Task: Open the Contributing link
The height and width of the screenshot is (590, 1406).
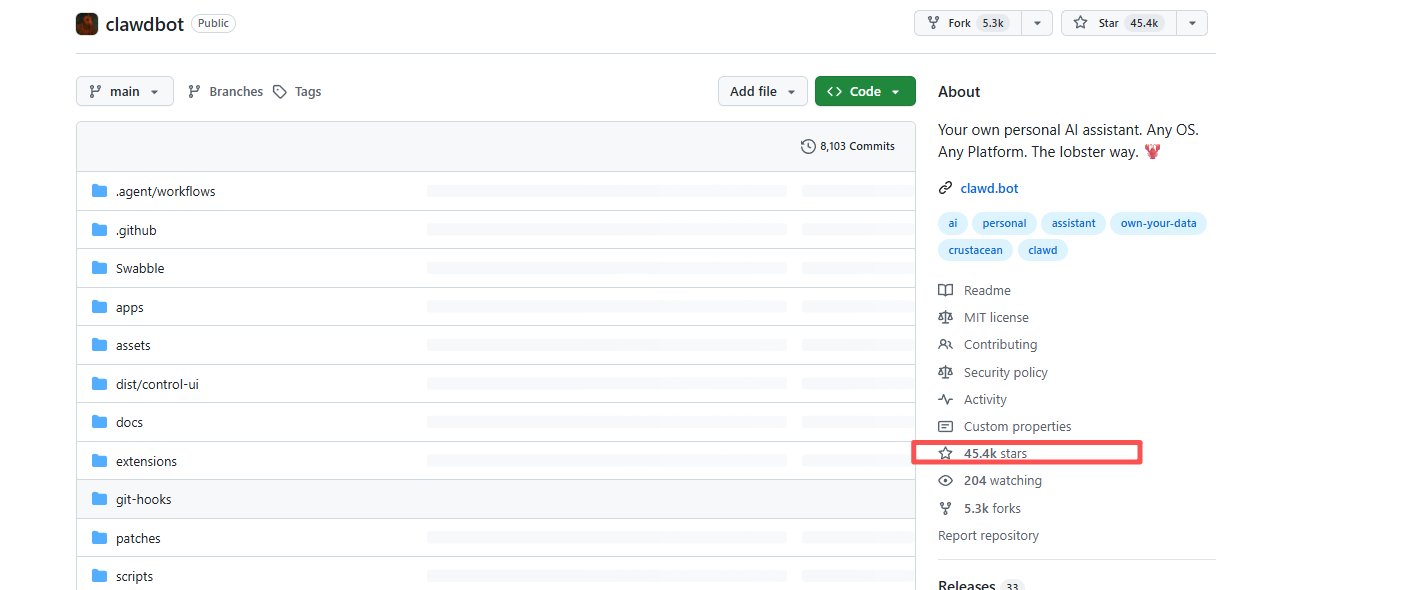Action: coord(1000,344)
